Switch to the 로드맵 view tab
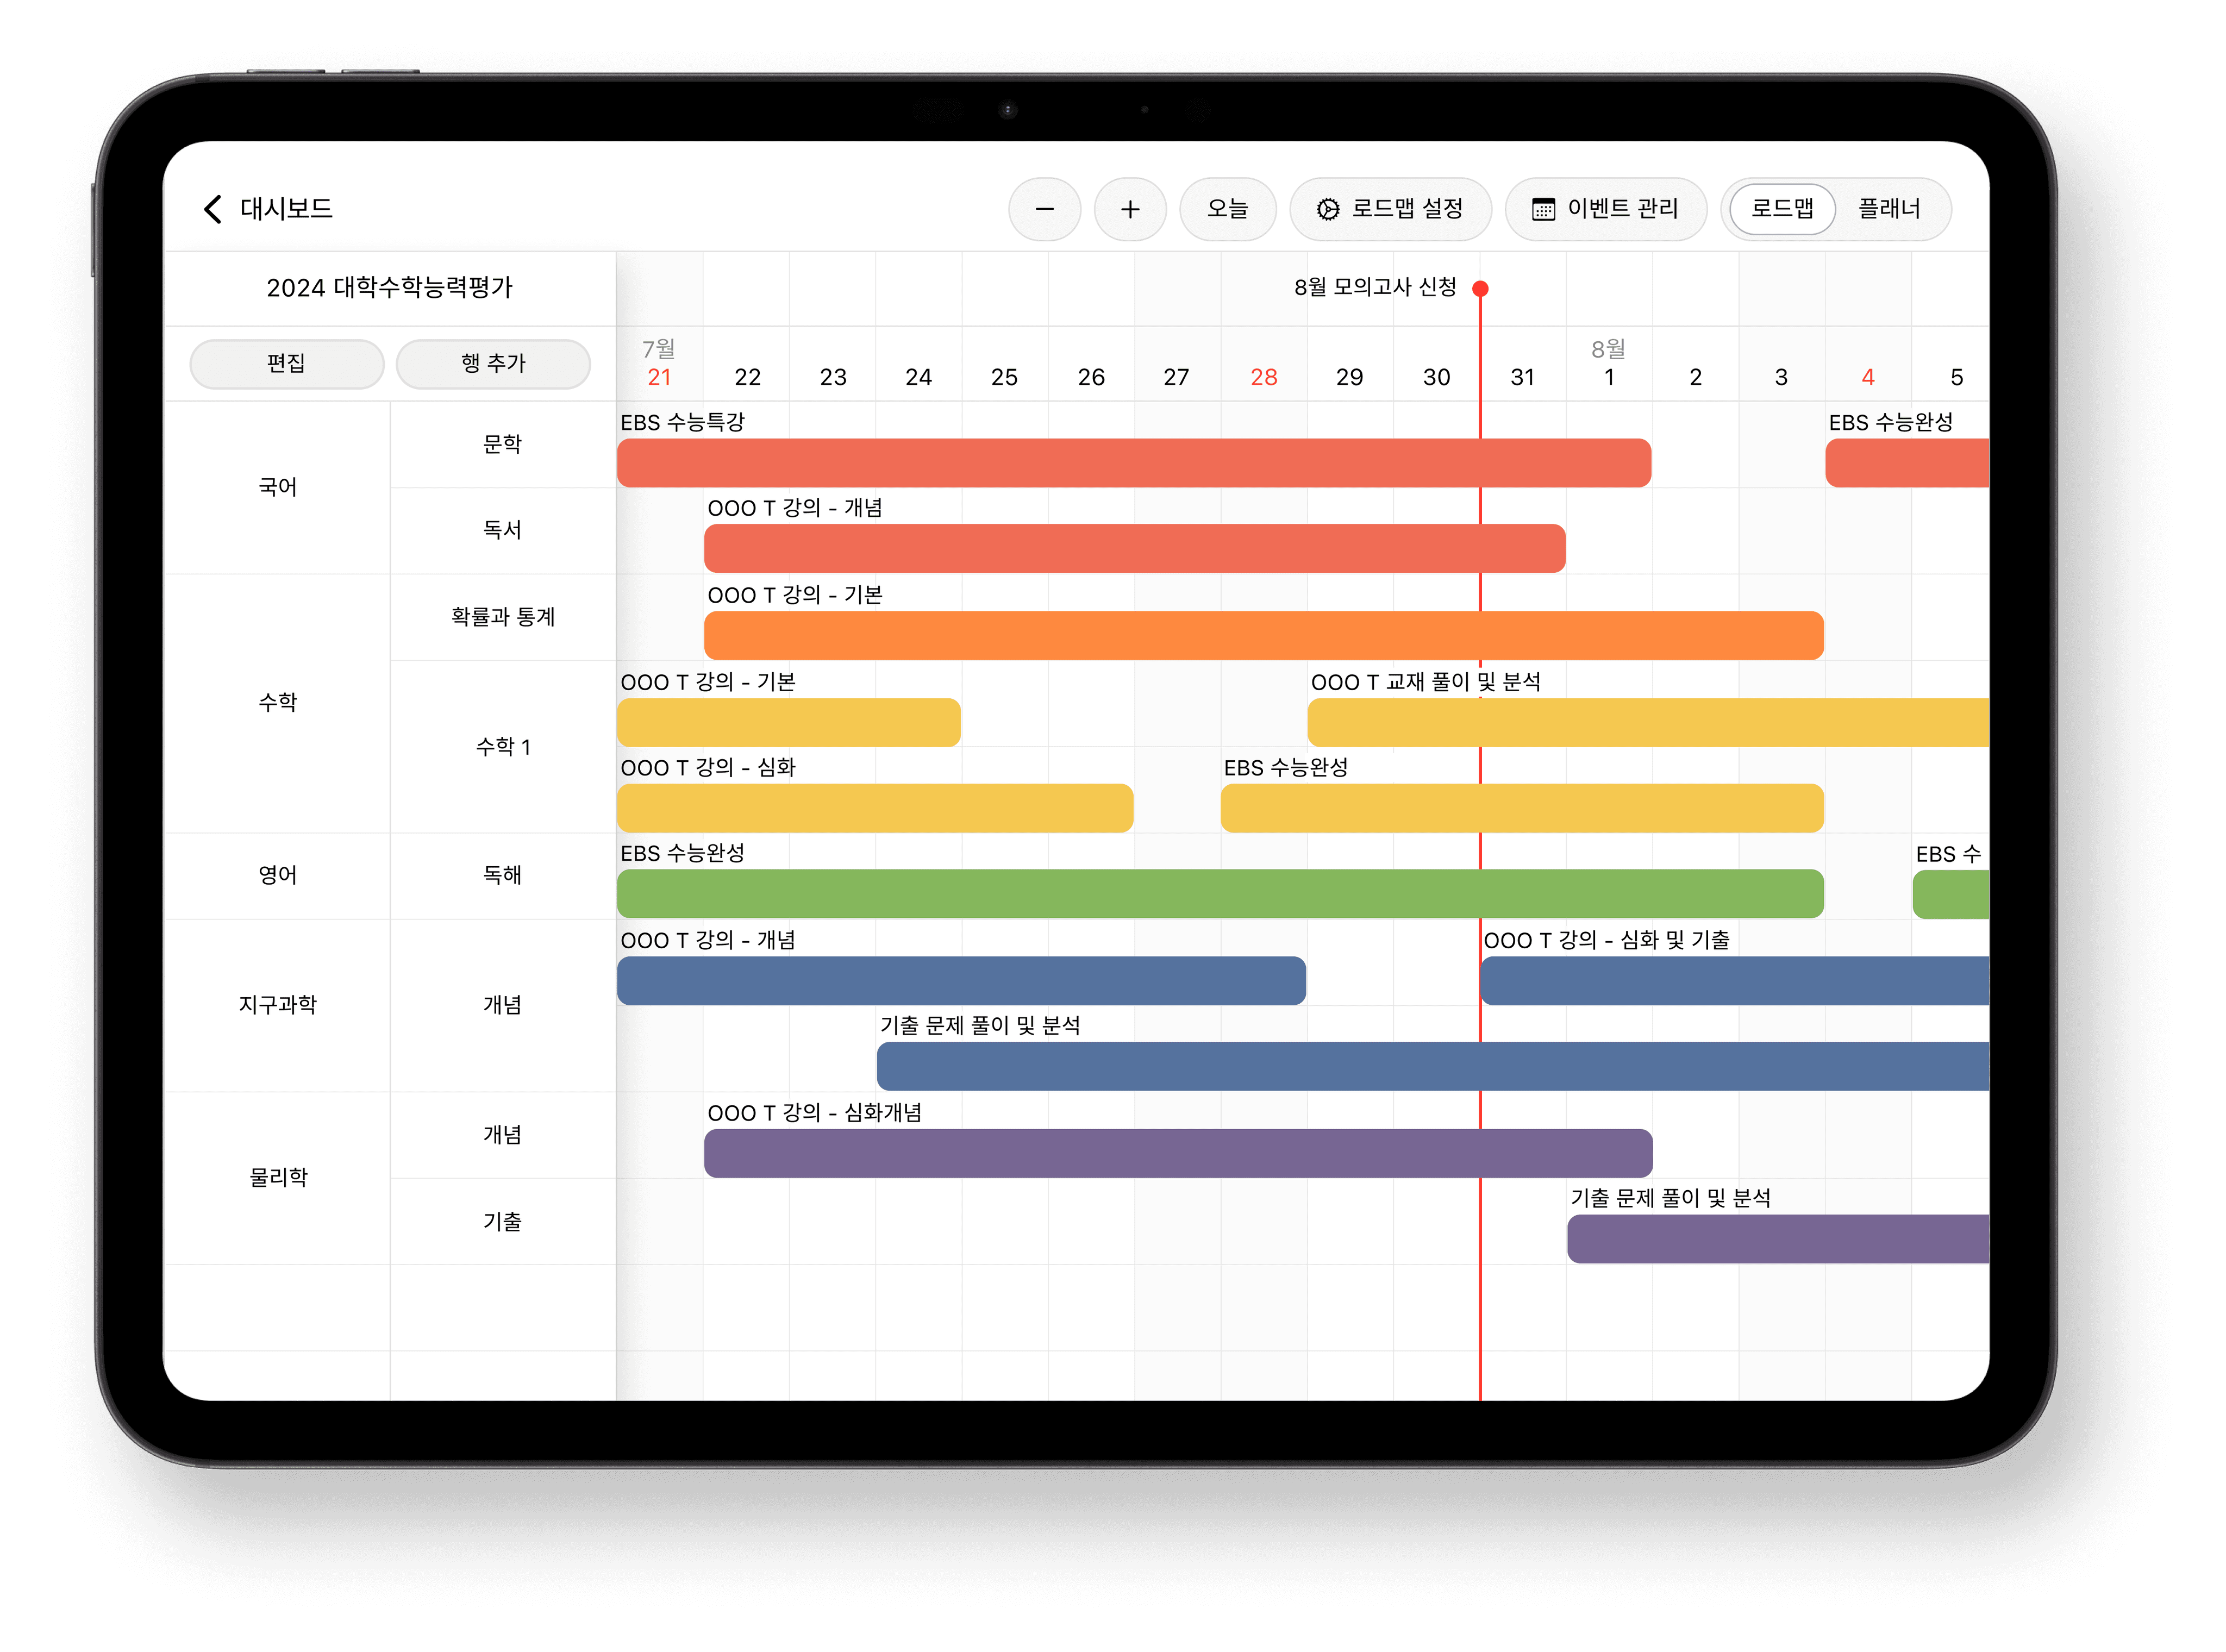 click(x=1782, y=209)
